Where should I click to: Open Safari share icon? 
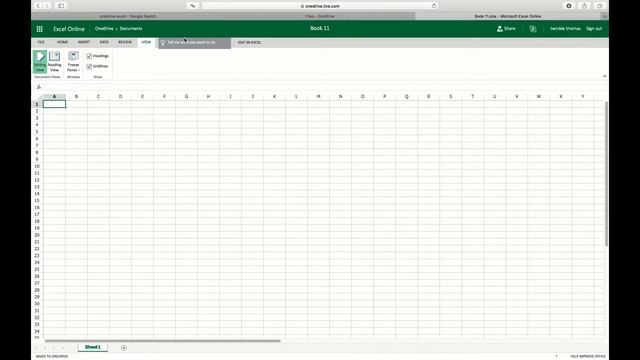(584, 6)
